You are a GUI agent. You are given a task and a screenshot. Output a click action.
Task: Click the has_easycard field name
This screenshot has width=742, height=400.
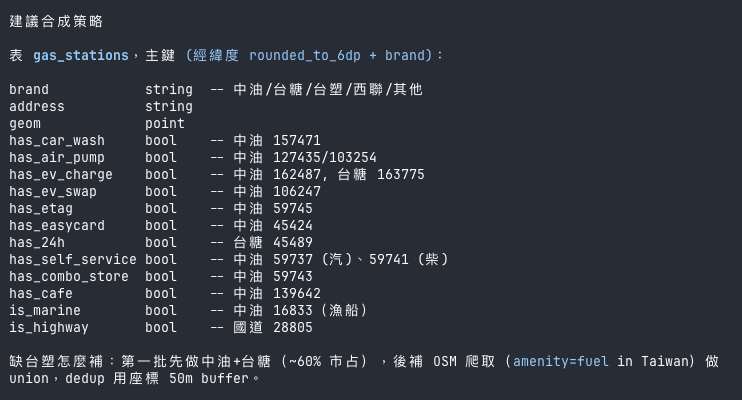56,225
